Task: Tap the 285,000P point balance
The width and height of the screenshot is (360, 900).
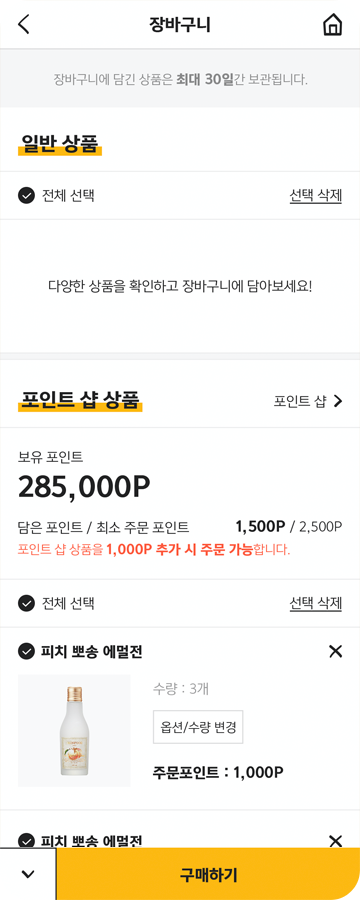Action: (x=84, y=487)
